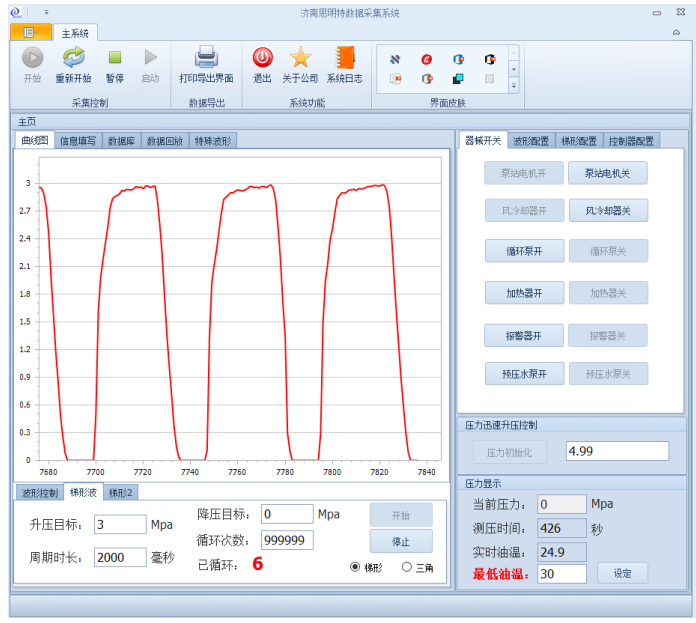Expand the 界面皮肤 skin gallery dropdown
This screenshot has height=623, width=696.
click(x=514, y=86)
